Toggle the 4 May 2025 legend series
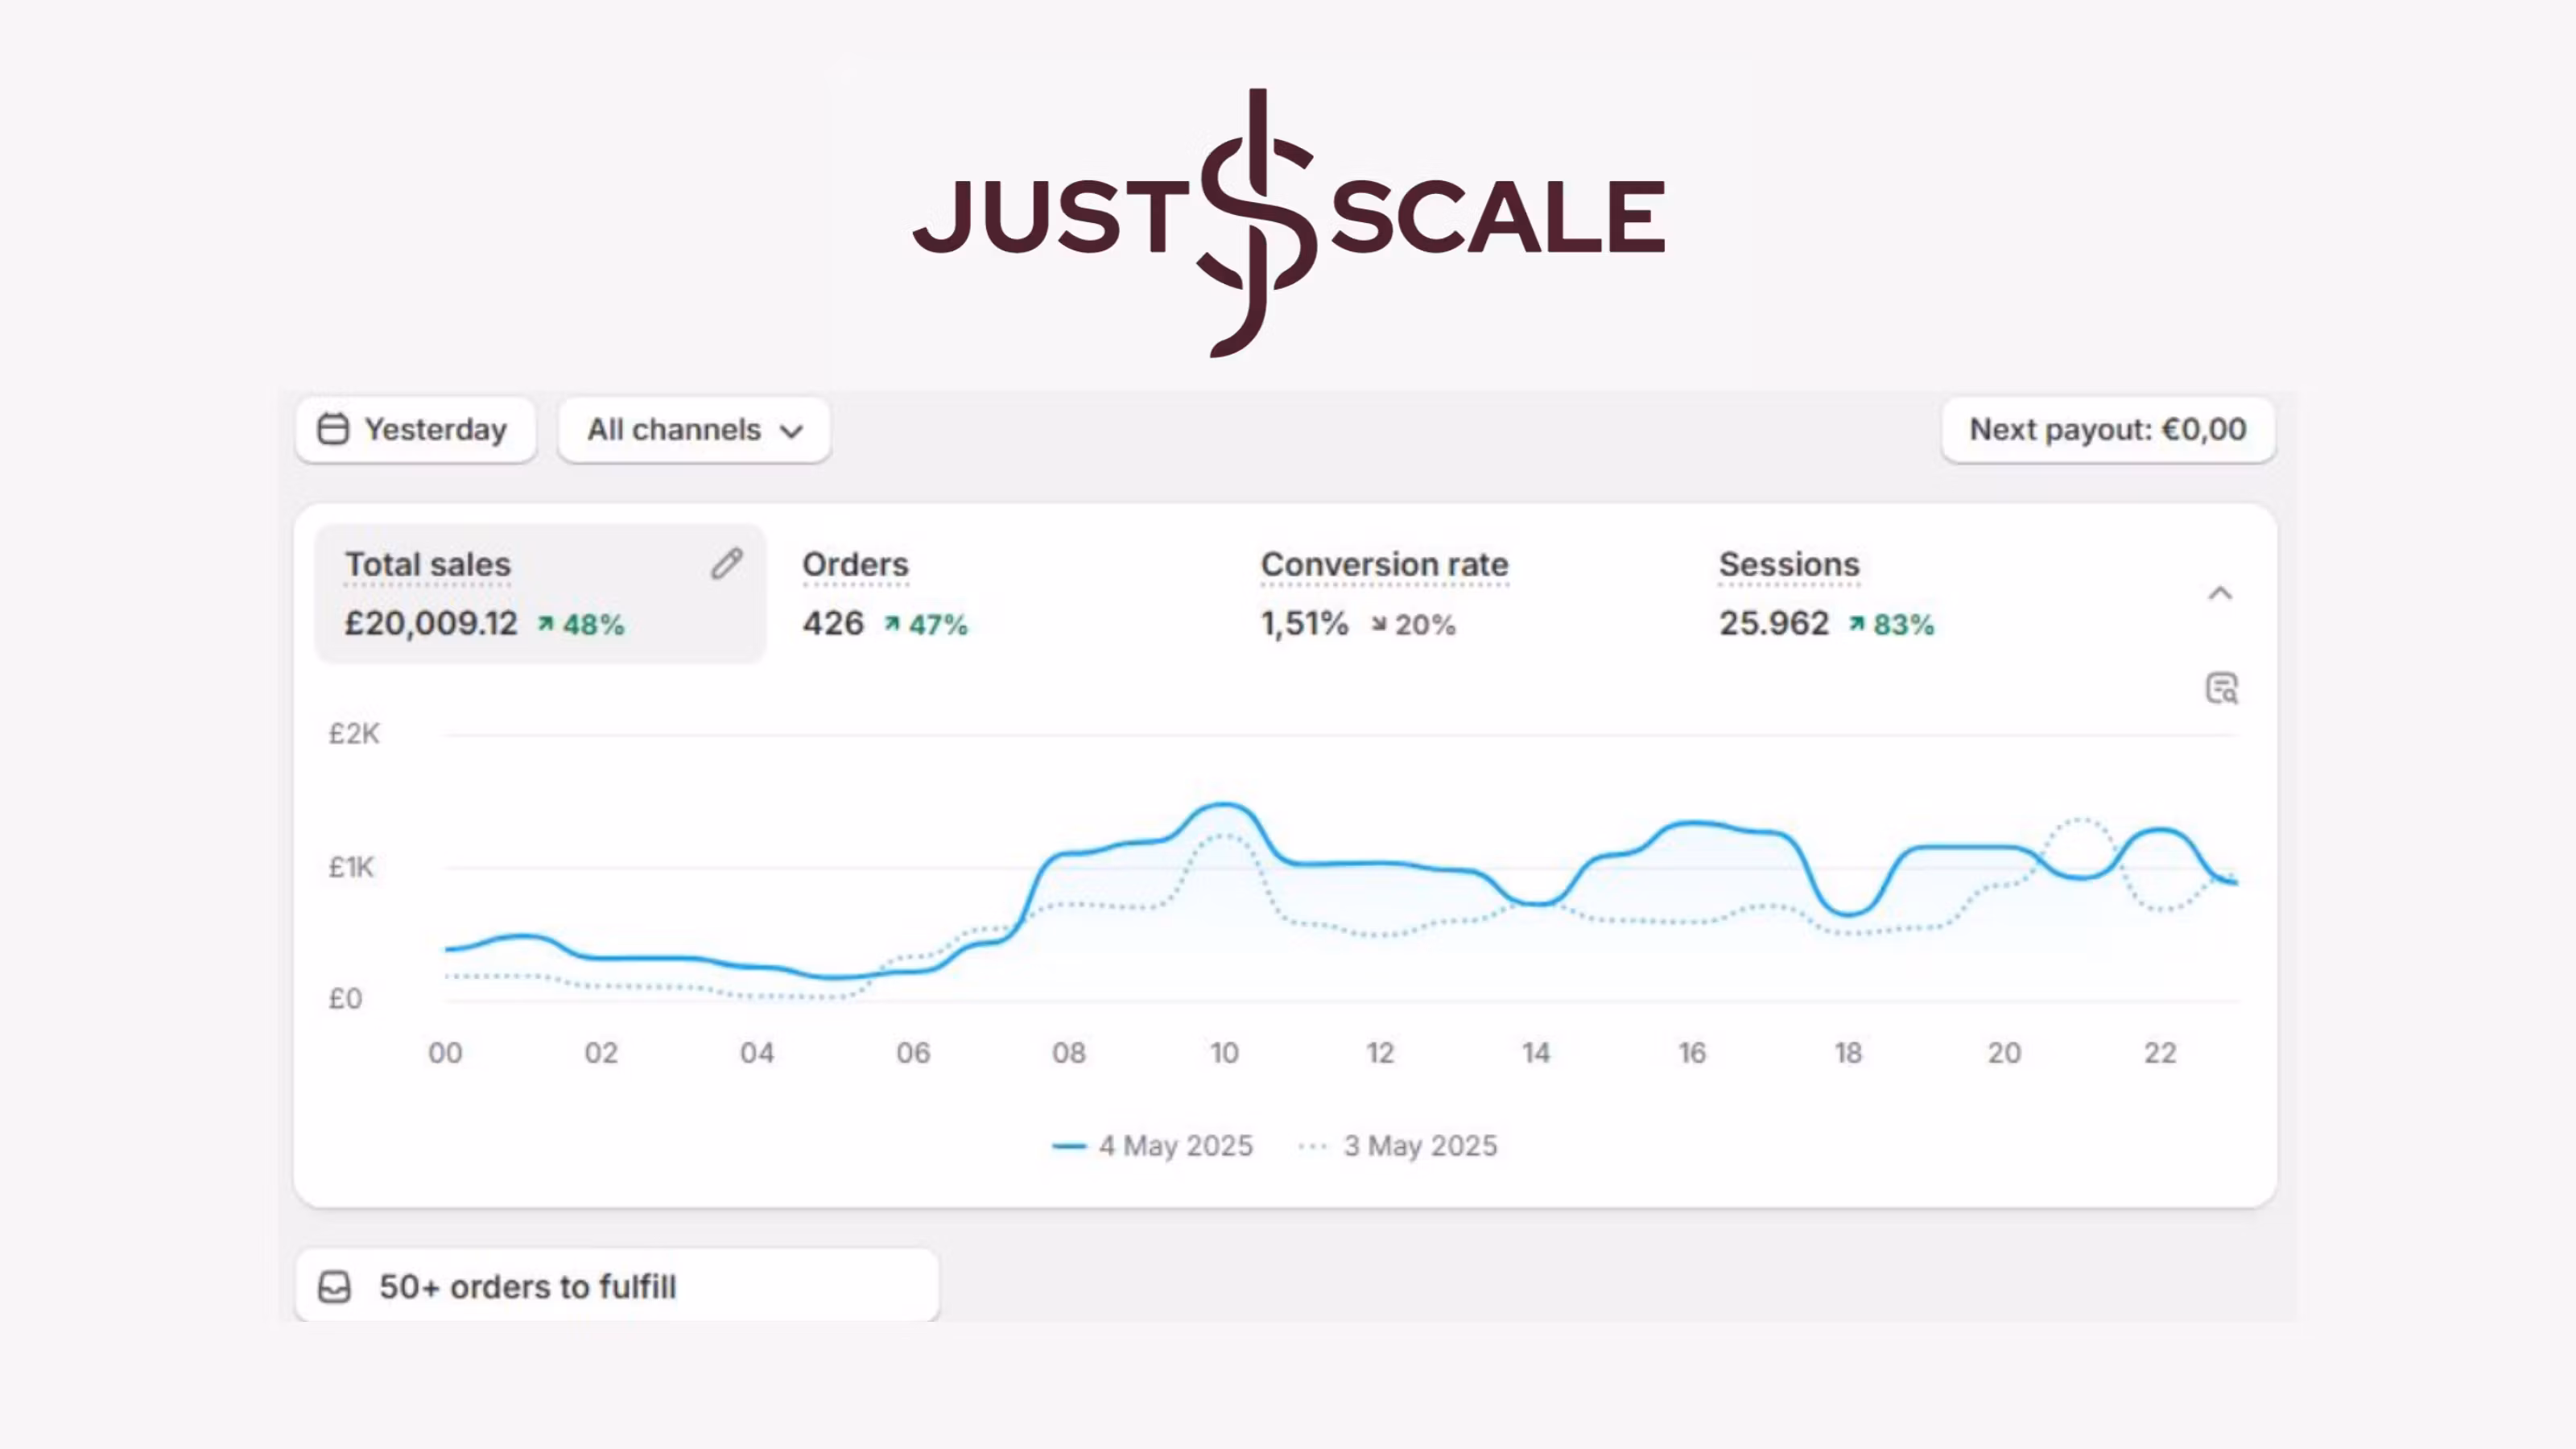This screenshot has height=1449, width=2576. coord(1152,1145)
